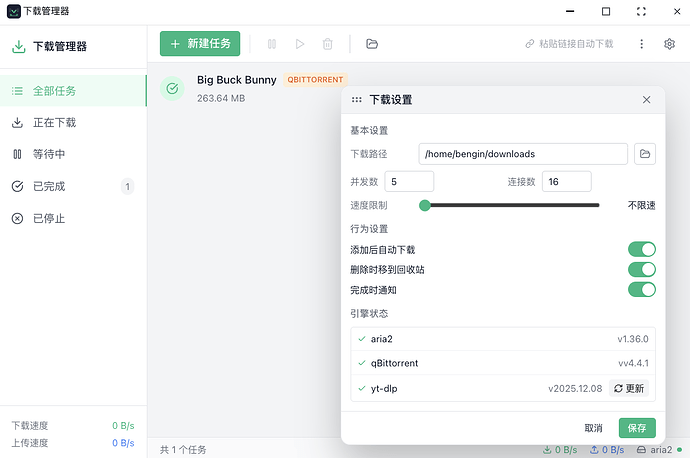Click the completed check icon beside Big Buck Bunny

(172, 89)
